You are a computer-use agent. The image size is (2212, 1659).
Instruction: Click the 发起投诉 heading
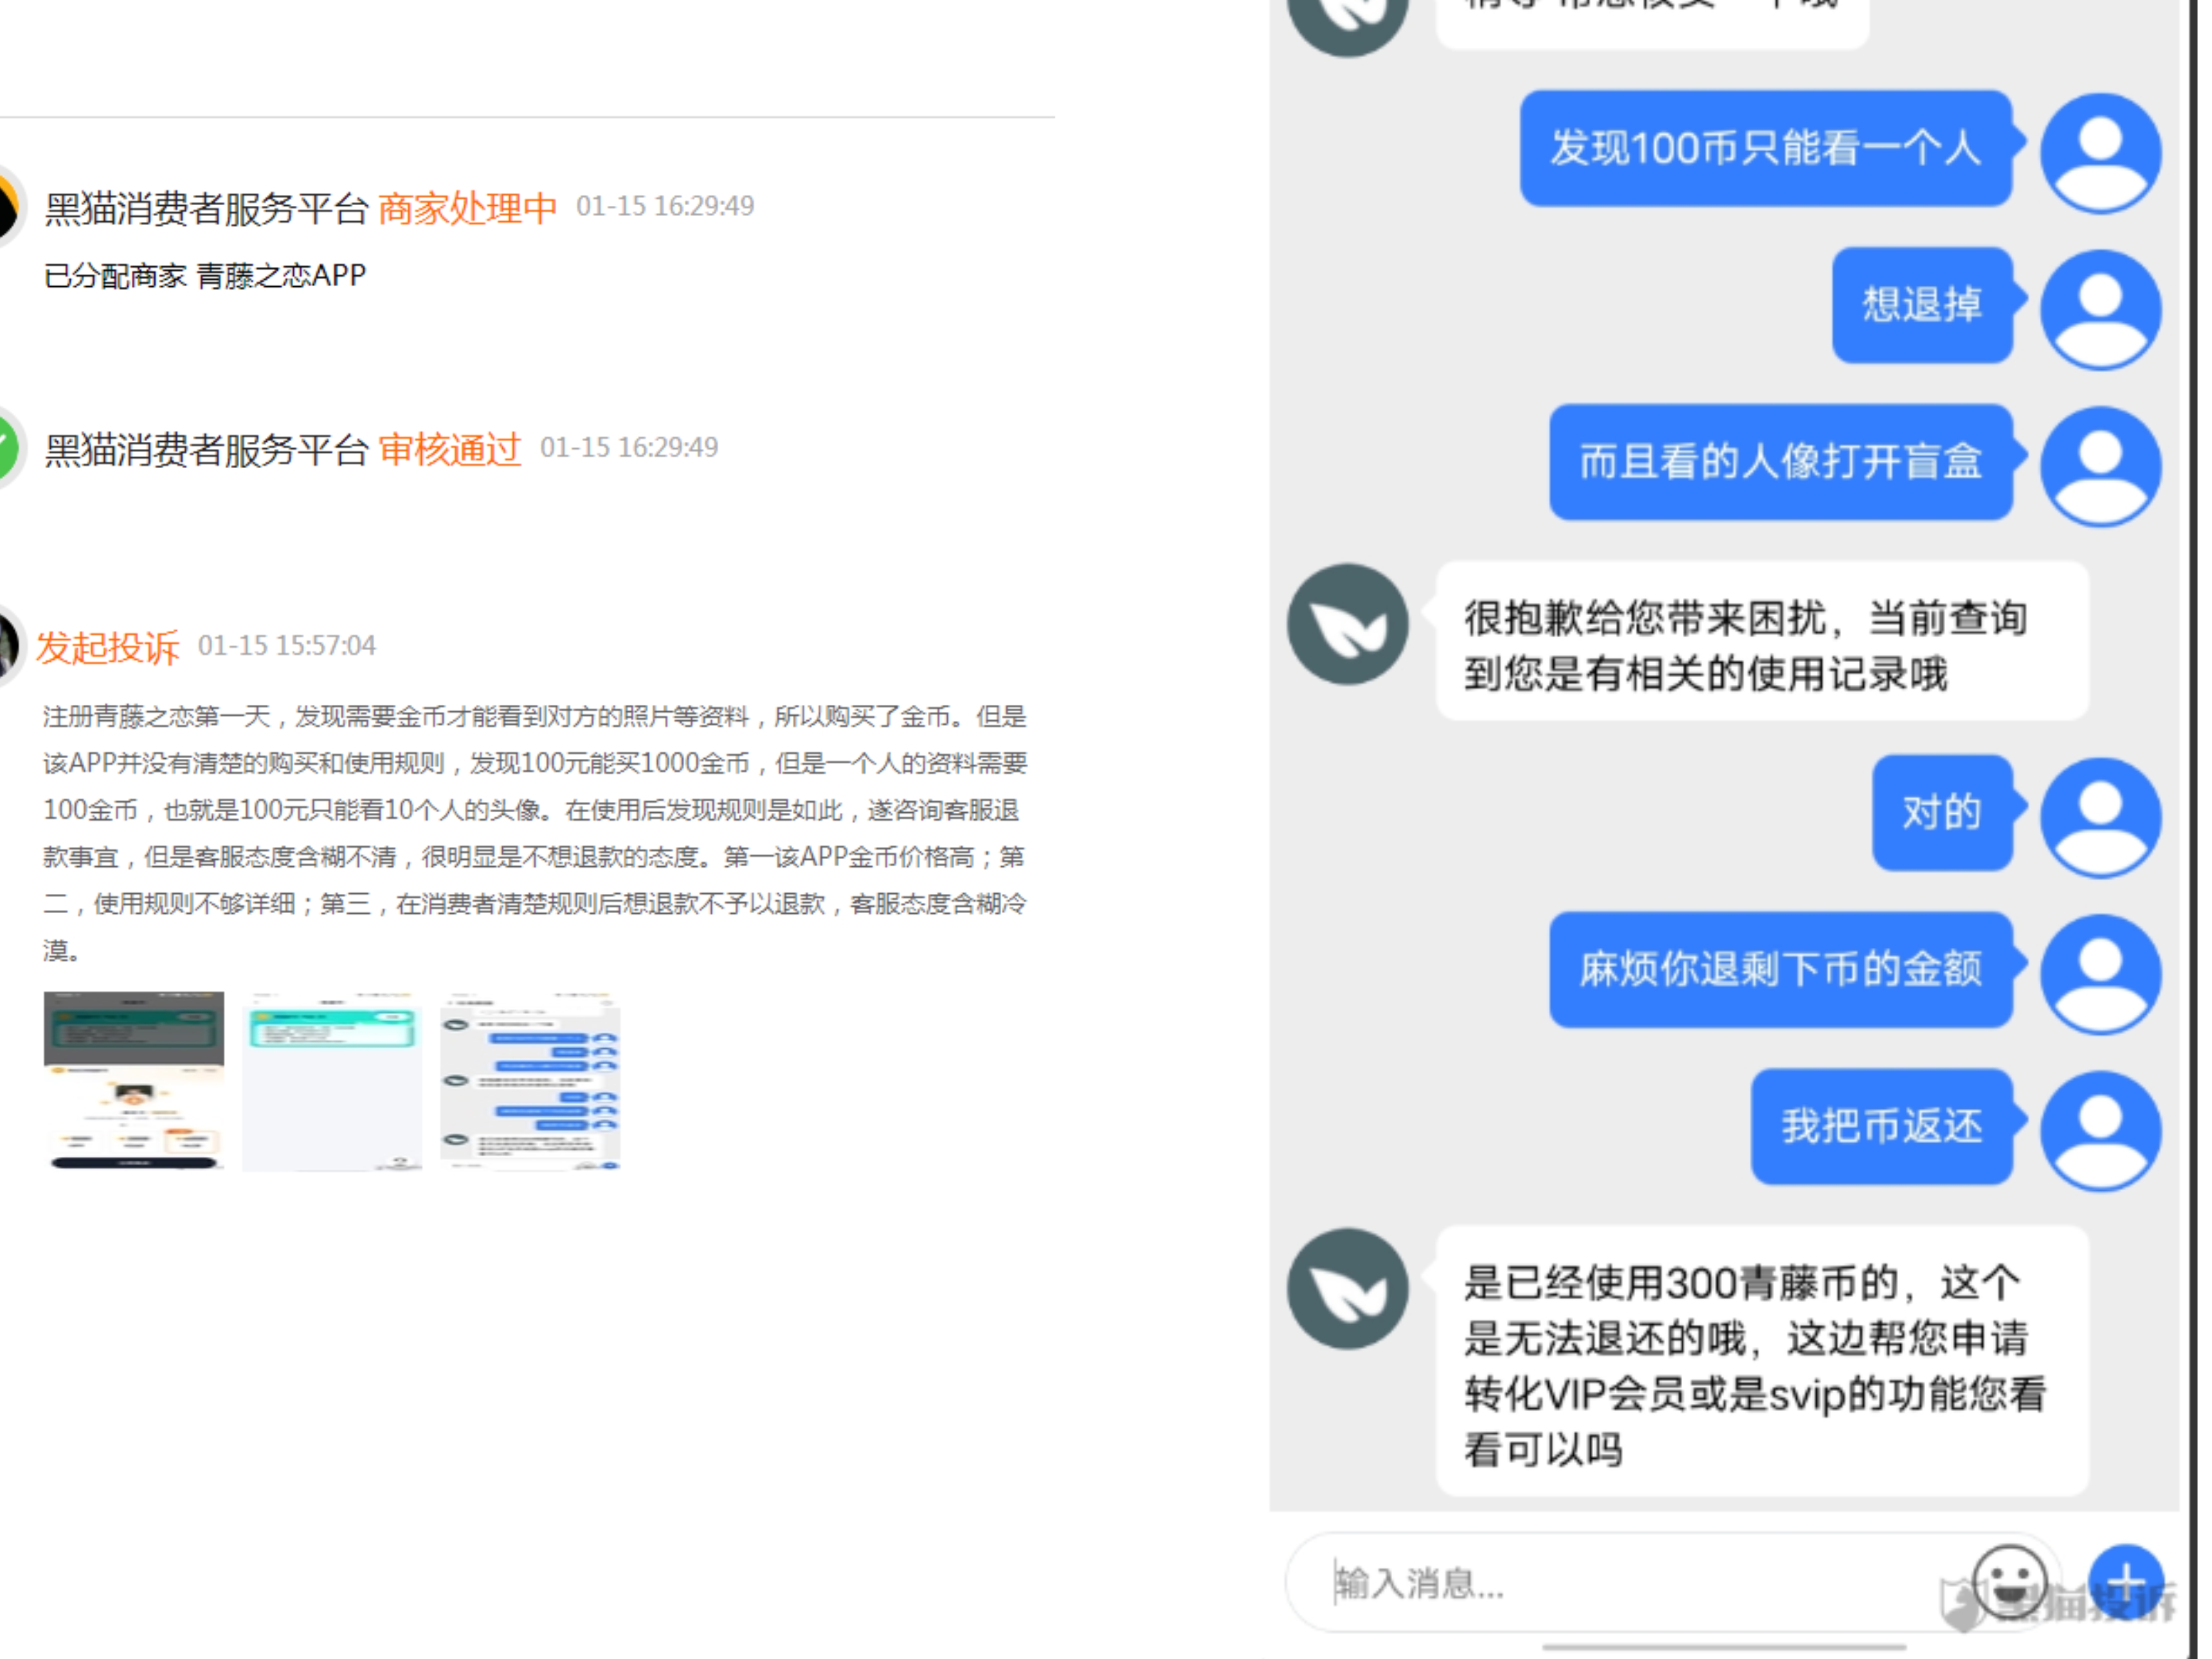coord(108,647)
